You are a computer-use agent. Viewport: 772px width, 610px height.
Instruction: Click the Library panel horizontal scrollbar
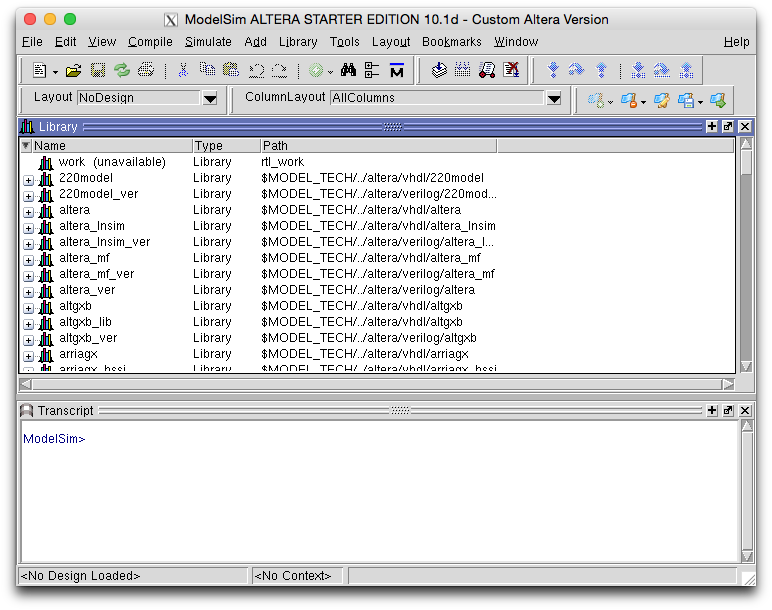coord(378,384)
